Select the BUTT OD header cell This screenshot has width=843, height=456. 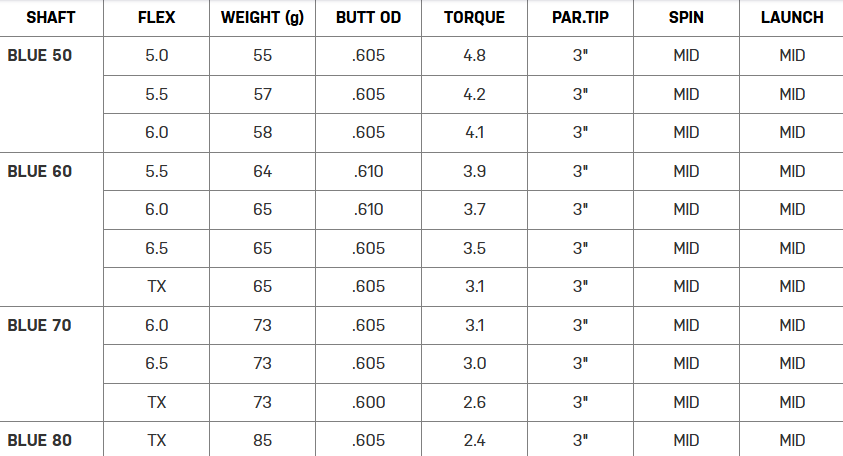click(368, 18)
